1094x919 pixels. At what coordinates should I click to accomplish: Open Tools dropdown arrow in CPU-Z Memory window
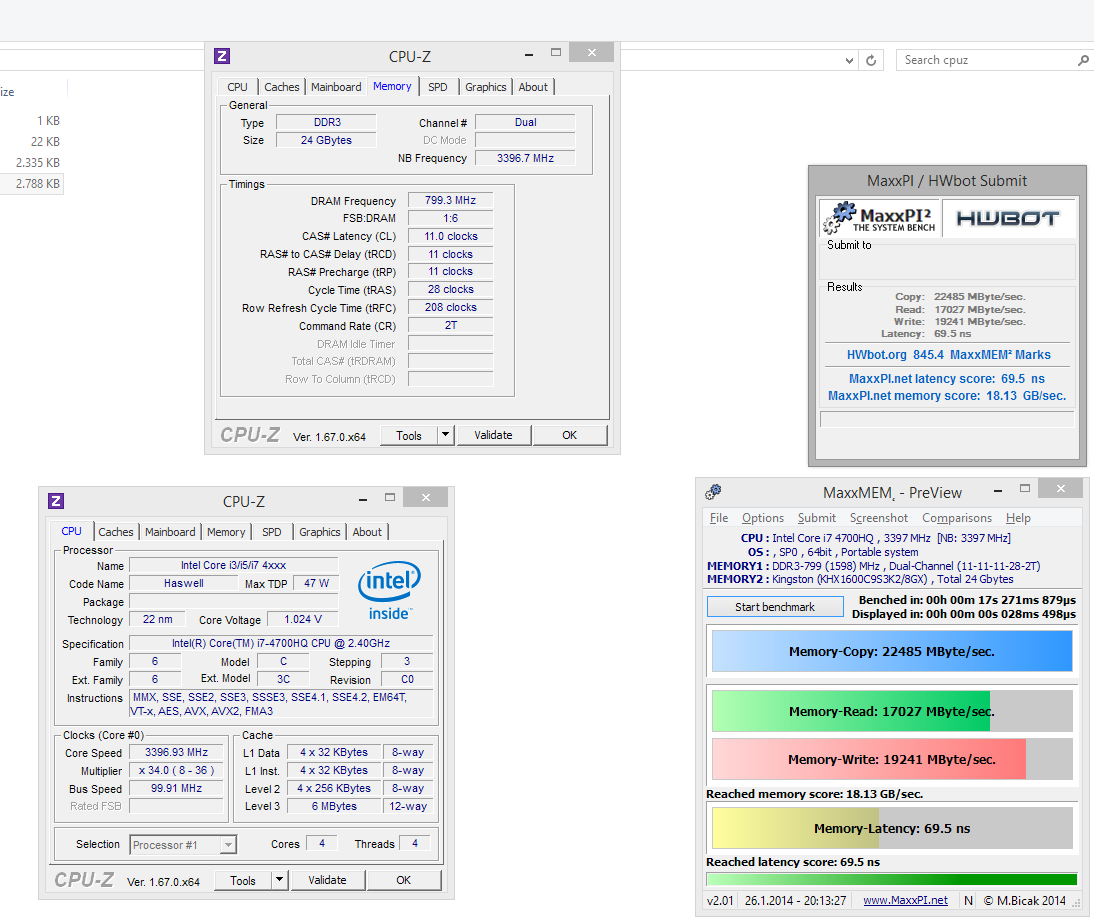click(445, 435)
